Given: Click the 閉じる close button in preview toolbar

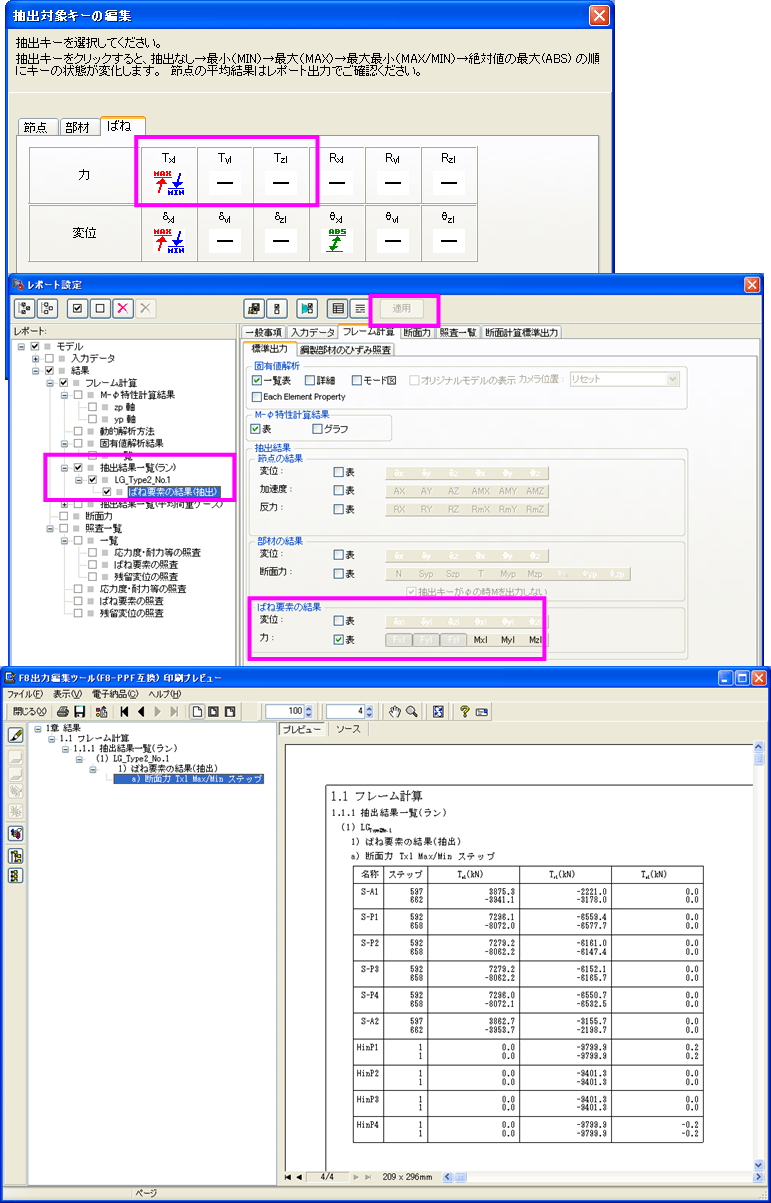Looking at the screenshot, I should [x=28, y=711].
